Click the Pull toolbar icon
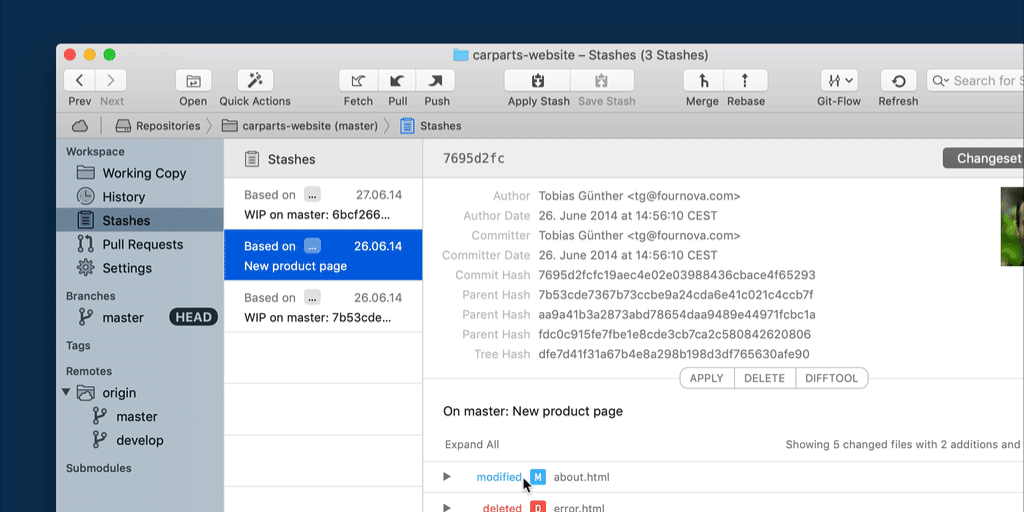Image resolution: width=1024 pixels, height=512 pixels. pyautogui.click(x=397, y=81)
